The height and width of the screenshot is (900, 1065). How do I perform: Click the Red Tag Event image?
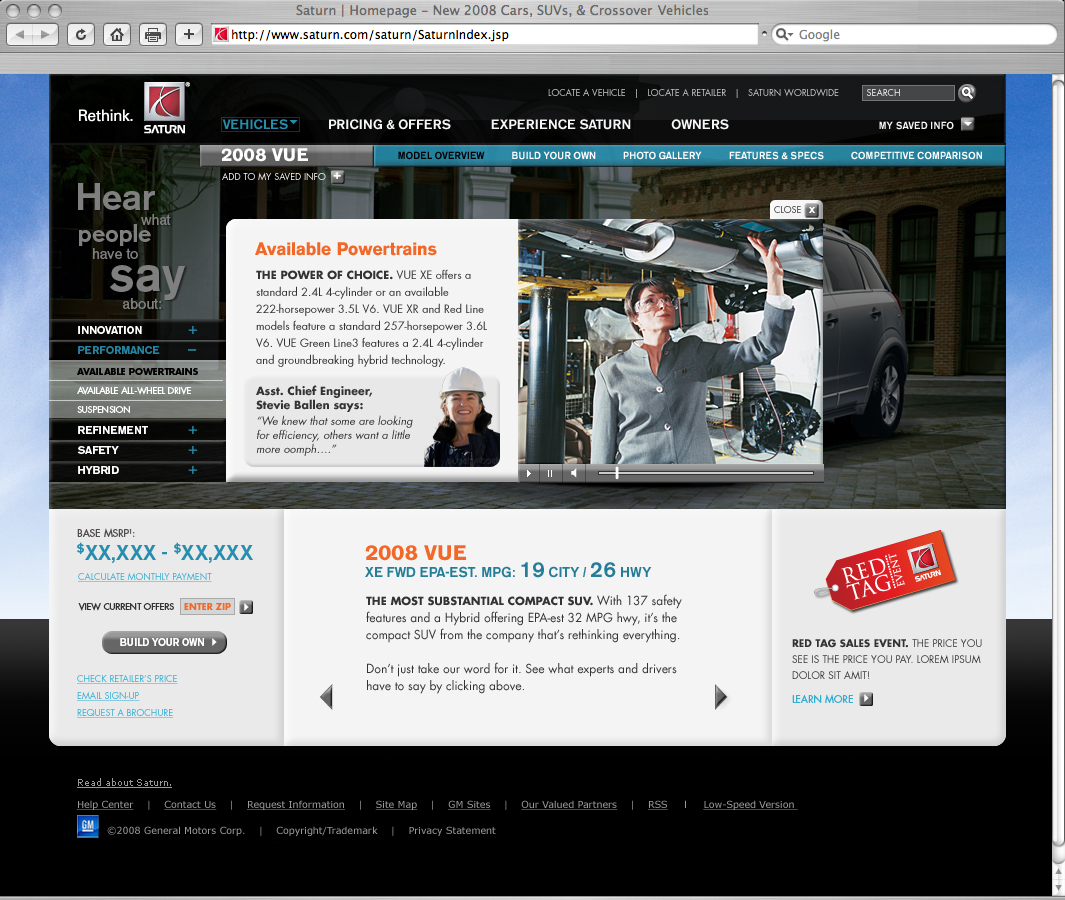[x=886, y=571]
